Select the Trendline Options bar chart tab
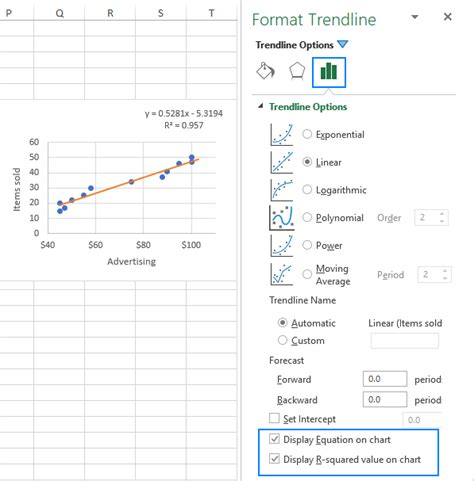The width and height of the screenshot is (474, 481). point(329,72)
